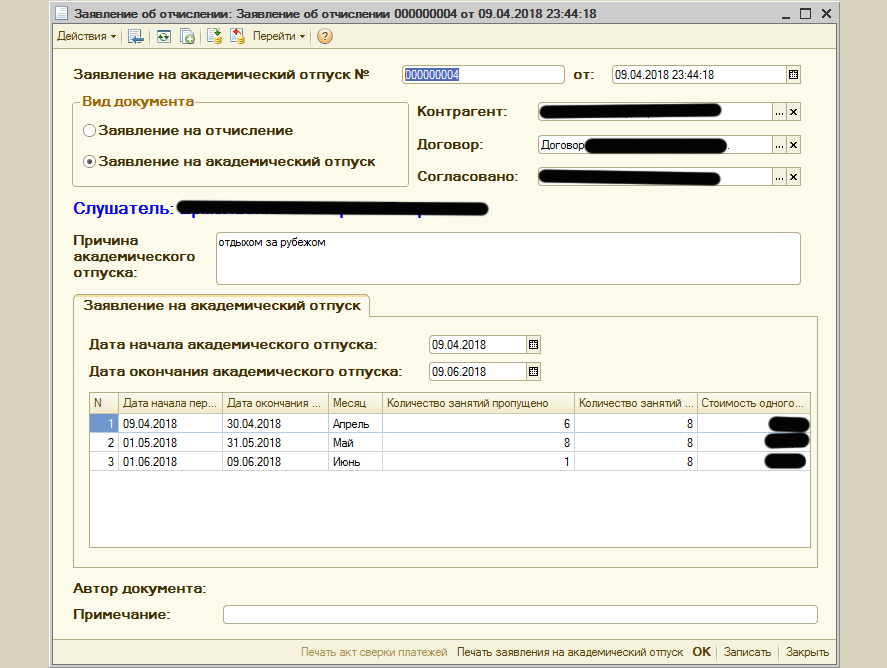Click 'Печать заявления на академический отпуск' button
This screenshot has width=887, height=668.
(x=569, y=651)
